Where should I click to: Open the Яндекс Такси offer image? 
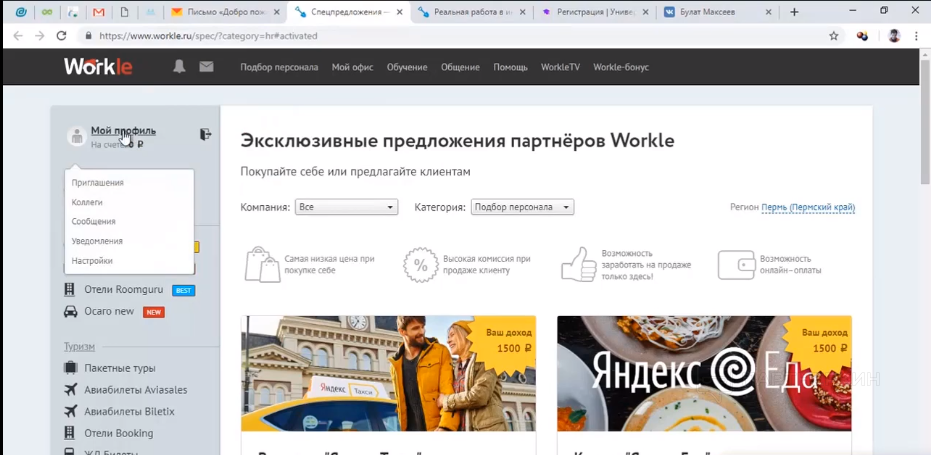tap(388, 373)
